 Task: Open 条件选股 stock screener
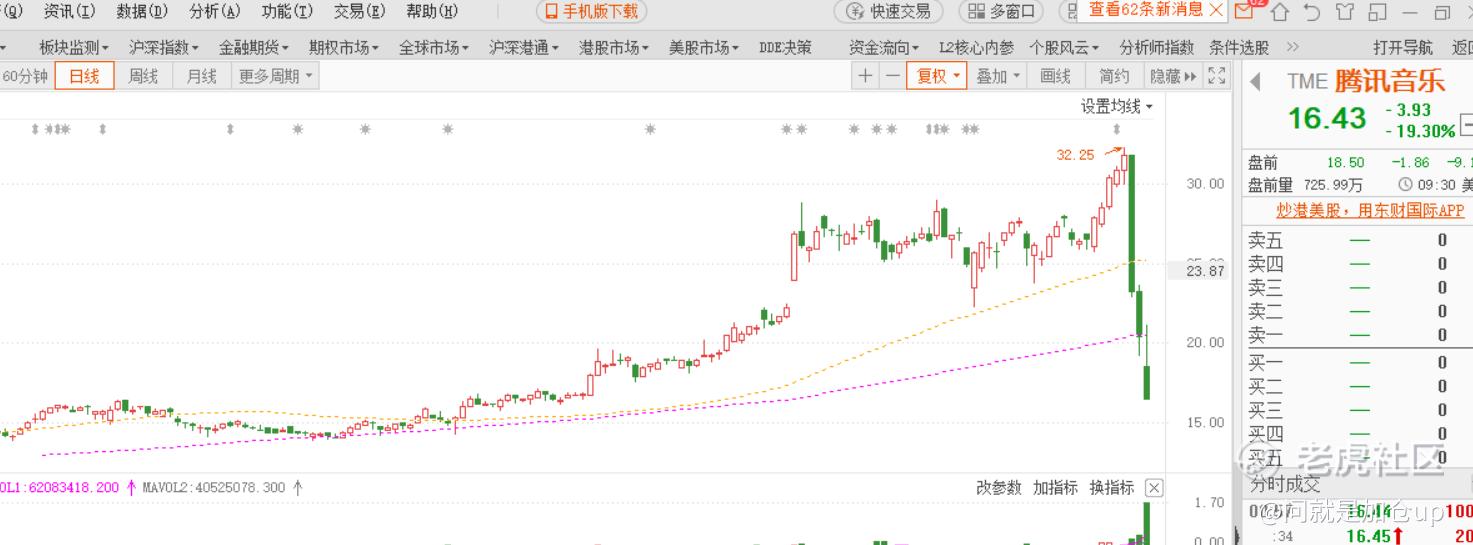[x=1239, y=47]
